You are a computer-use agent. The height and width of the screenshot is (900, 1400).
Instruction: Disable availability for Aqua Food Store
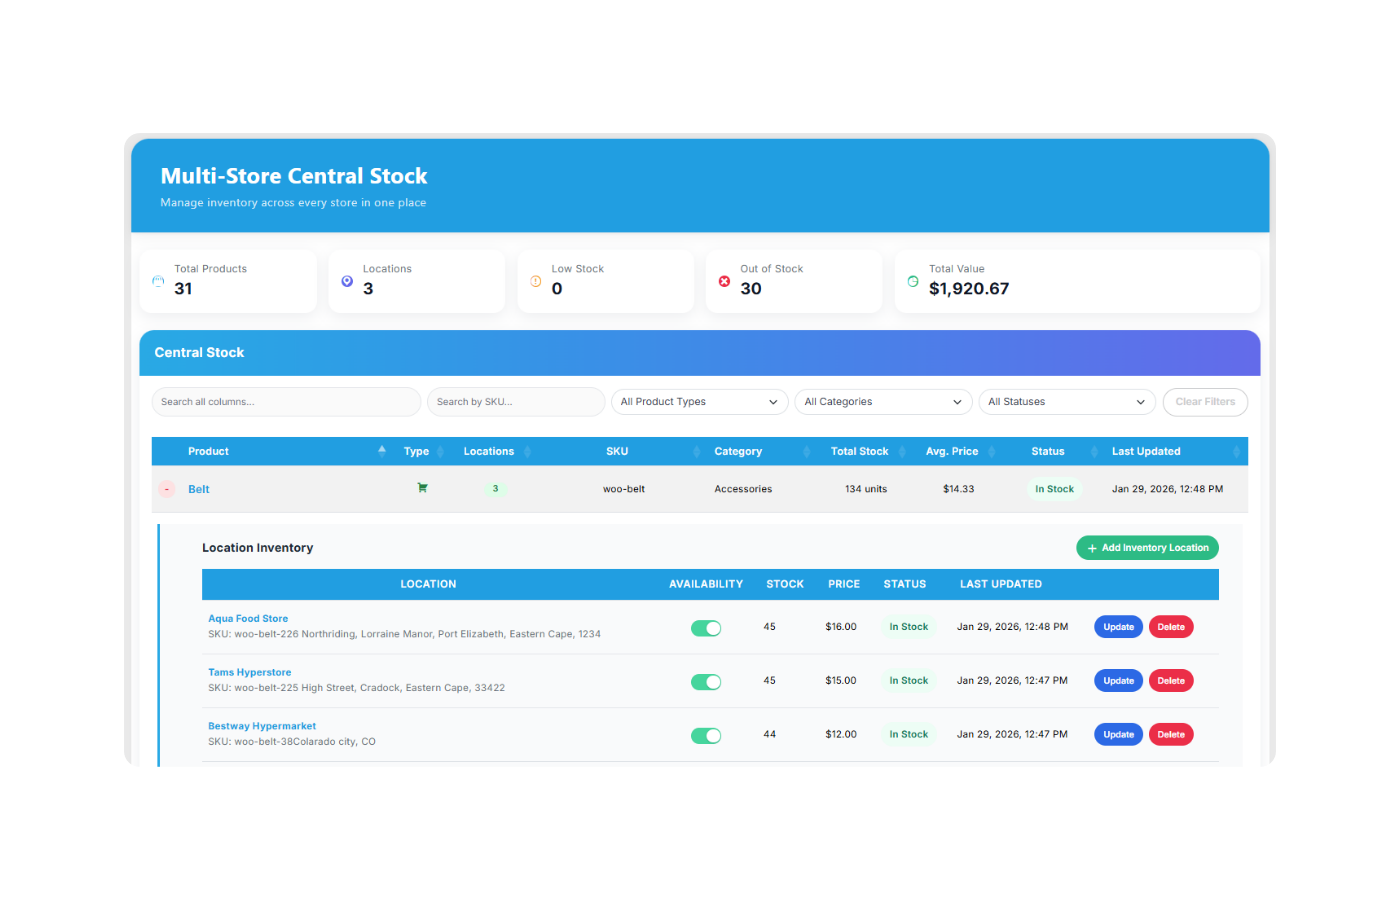[706, 626]
